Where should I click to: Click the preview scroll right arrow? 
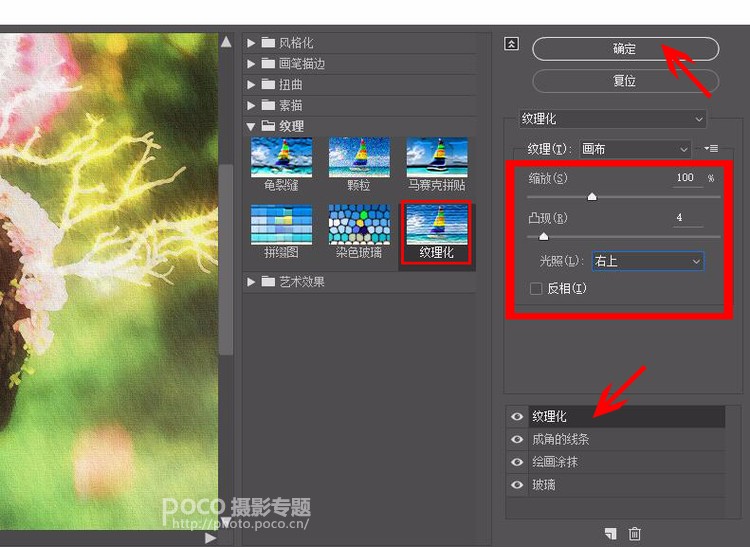click(210, 538)
